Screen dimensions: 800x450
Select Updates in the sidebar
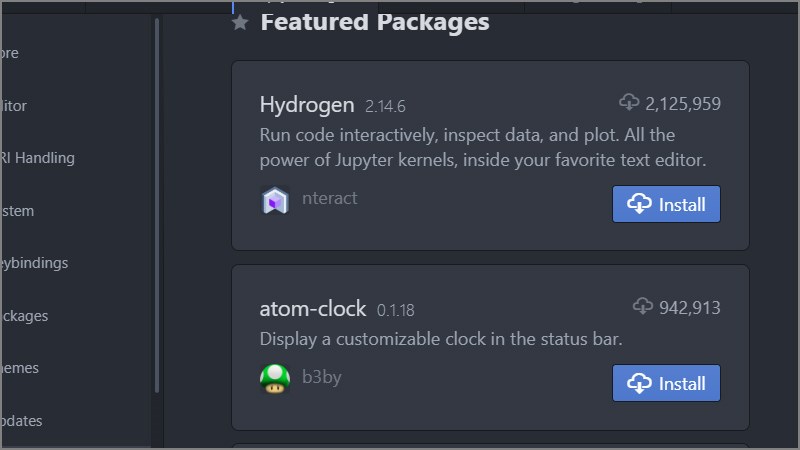point(24,420)
